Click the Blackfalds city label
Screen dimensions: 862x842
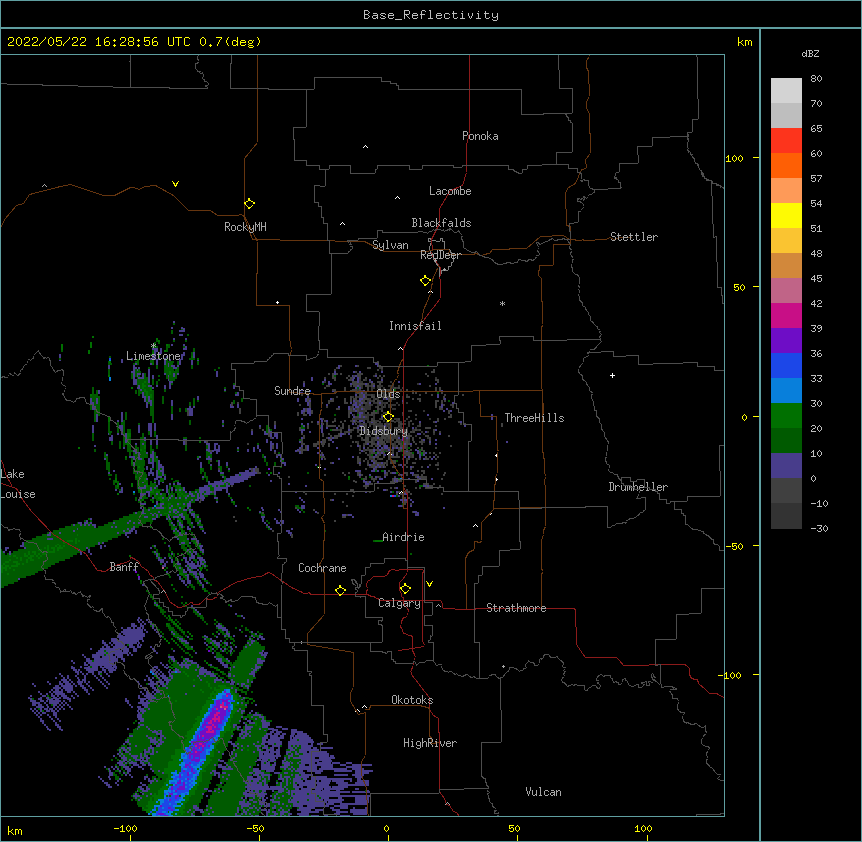[x=441, y=223]
